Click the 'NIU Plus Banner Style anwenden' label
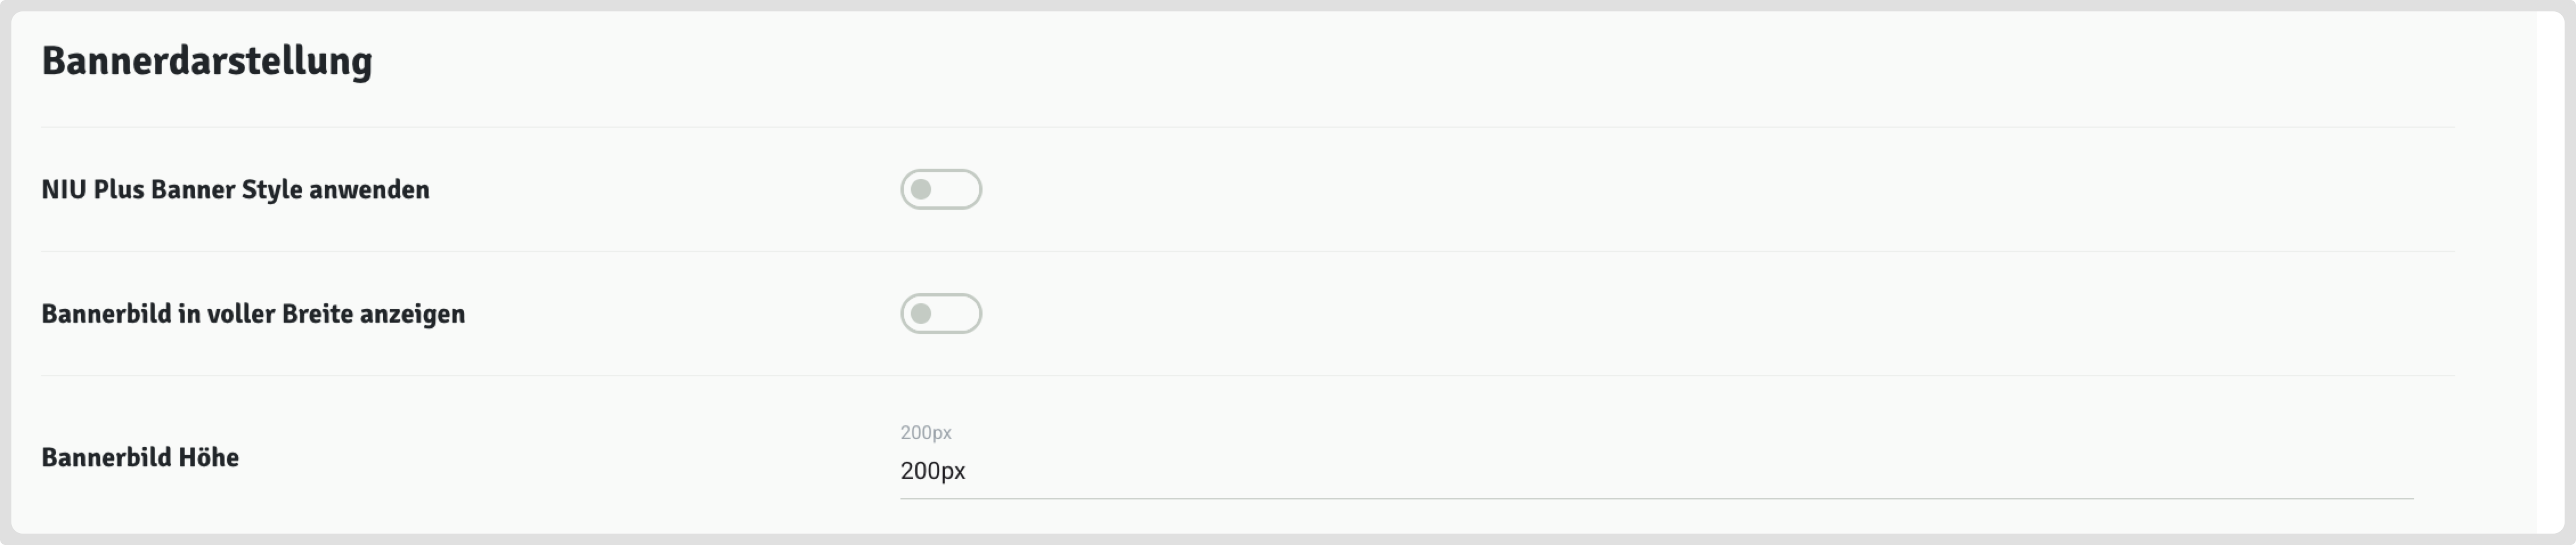Viewport: 2576px width, 545px height. [x=235, y=190]
